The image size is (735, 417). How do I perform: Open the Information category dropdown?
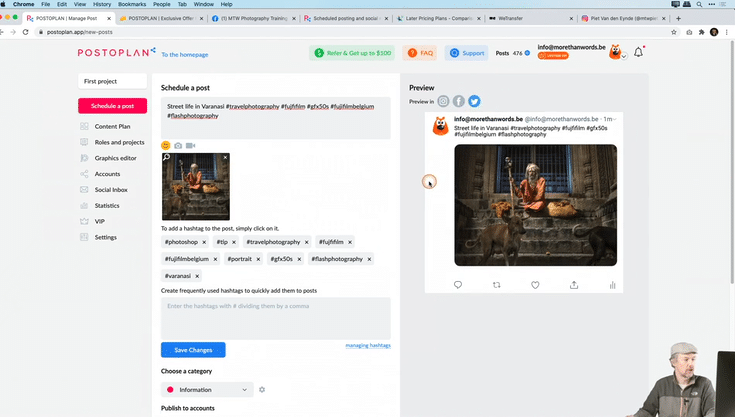tap(207, 389)
